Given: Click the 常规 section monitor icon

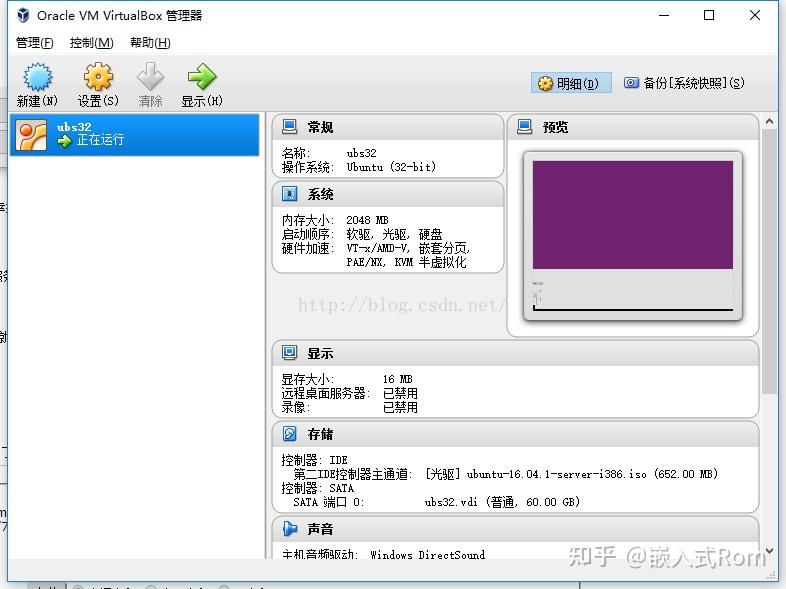Looking at the screenshot, I should 289,127.
